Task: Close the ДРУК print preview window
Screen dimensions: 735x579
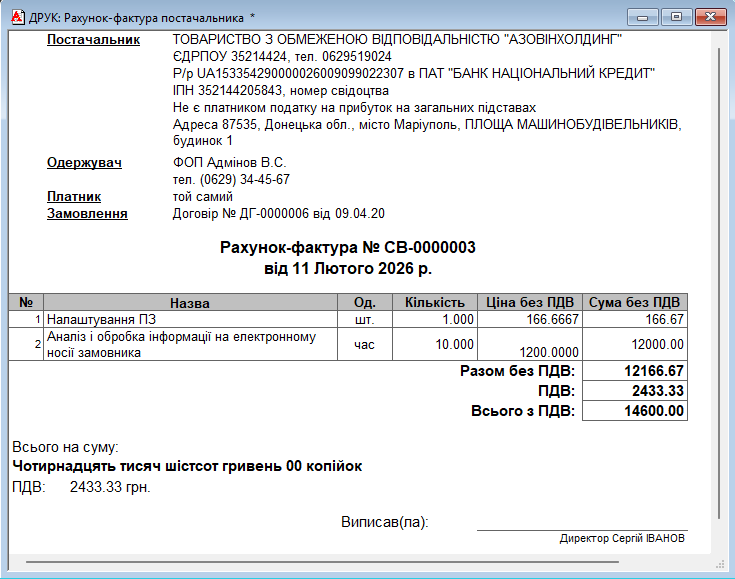Action: [x=709, y=17]
